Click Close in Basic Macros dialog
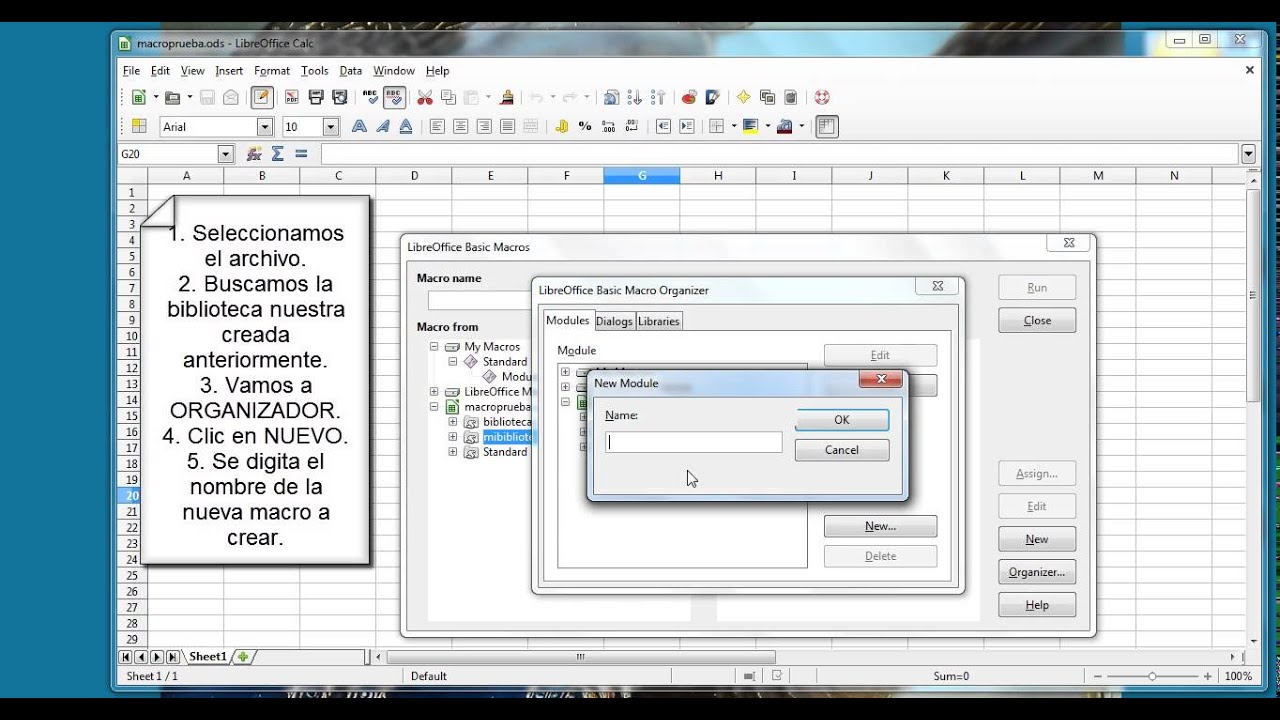 point(1037,320)
